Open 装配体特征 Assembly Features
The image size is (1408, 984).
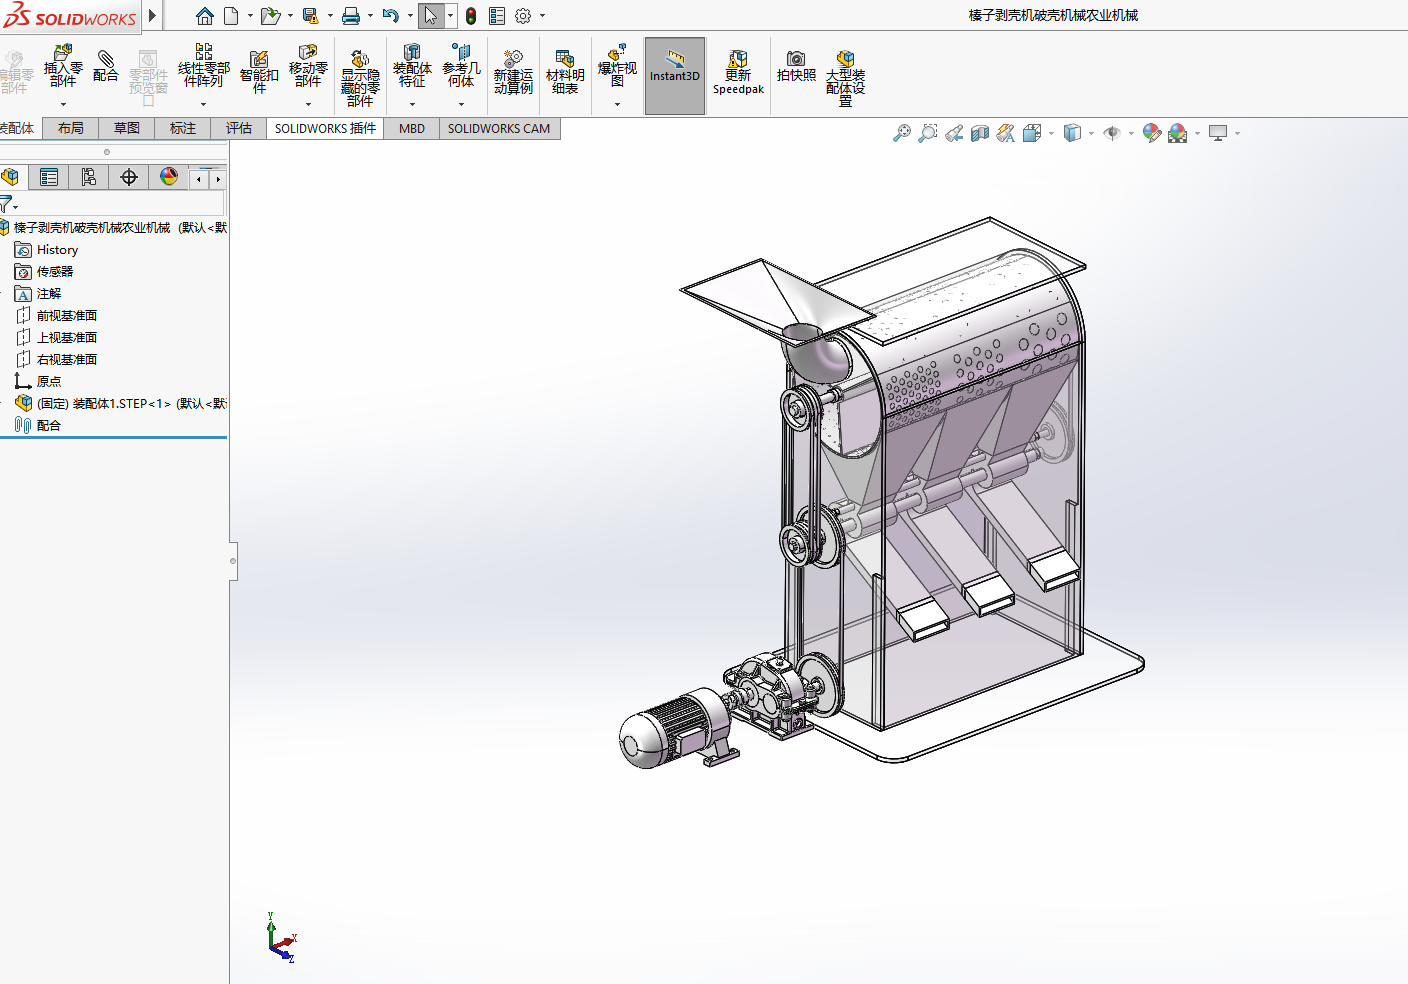[x=412, y=67]
